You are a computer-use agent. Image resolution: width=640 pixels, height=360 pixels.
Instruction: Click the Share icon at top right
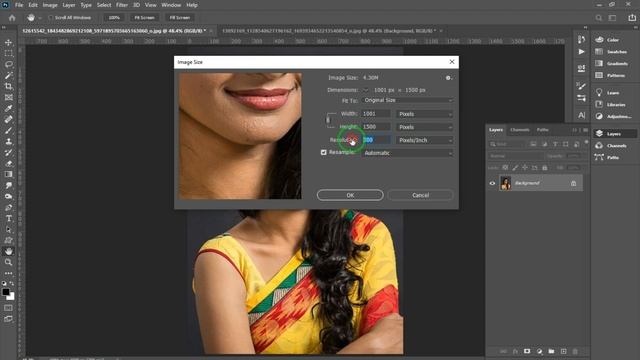click(632, 18)
